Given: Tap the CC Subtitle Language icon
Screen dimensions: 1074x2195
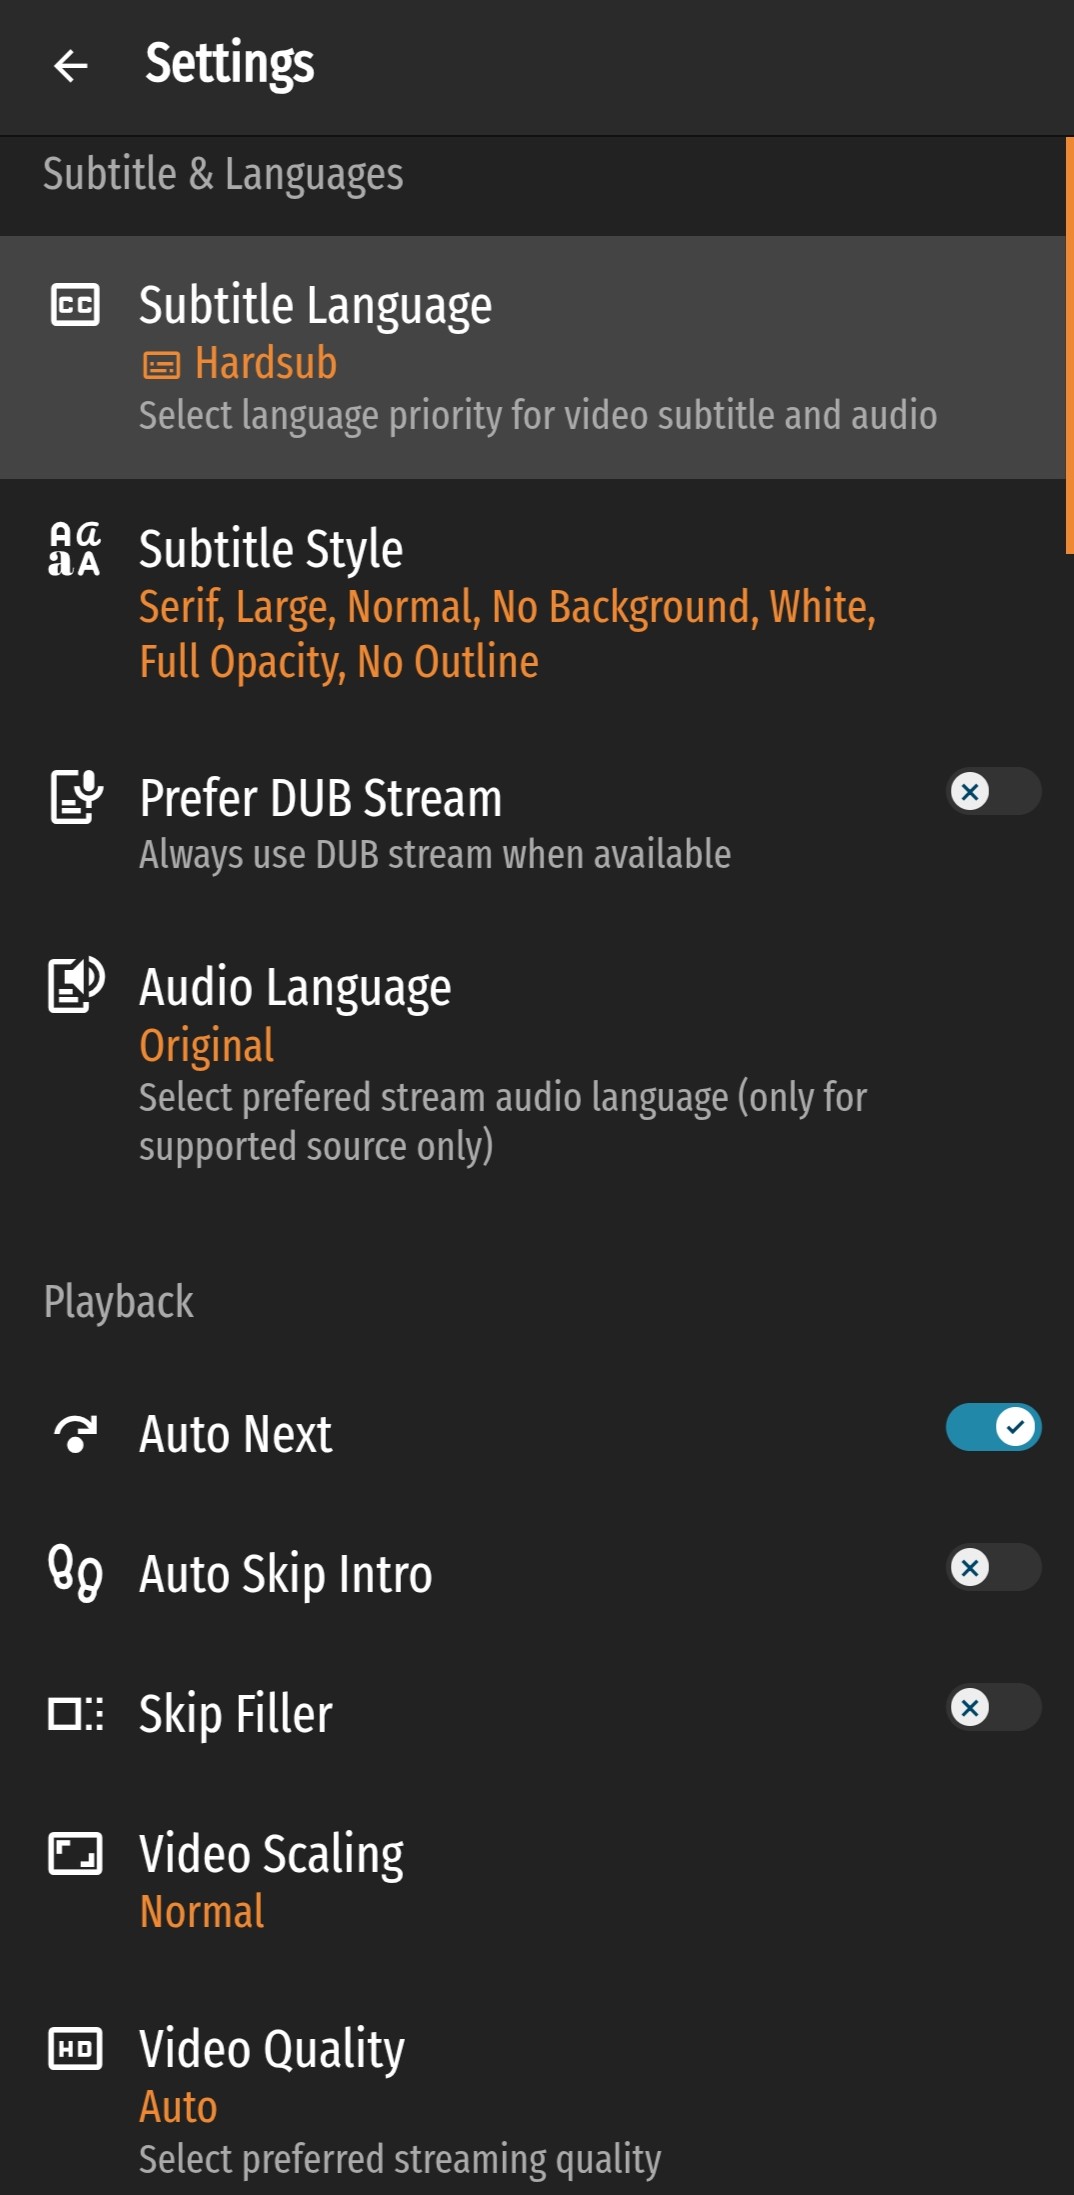Looking at the screenshot, I should click(x=75, y=304).
